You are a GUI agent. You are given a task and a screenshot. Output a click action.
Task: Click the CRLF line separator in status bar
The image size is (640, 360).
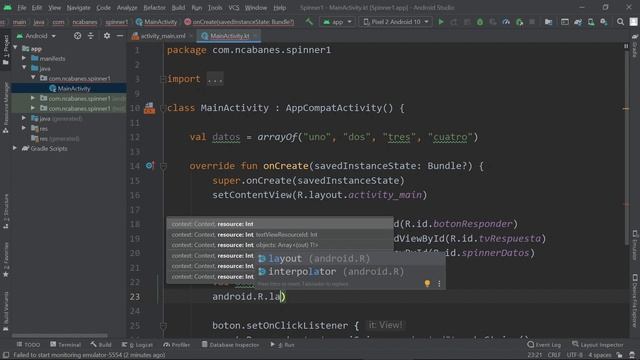[x=554, y=355]
